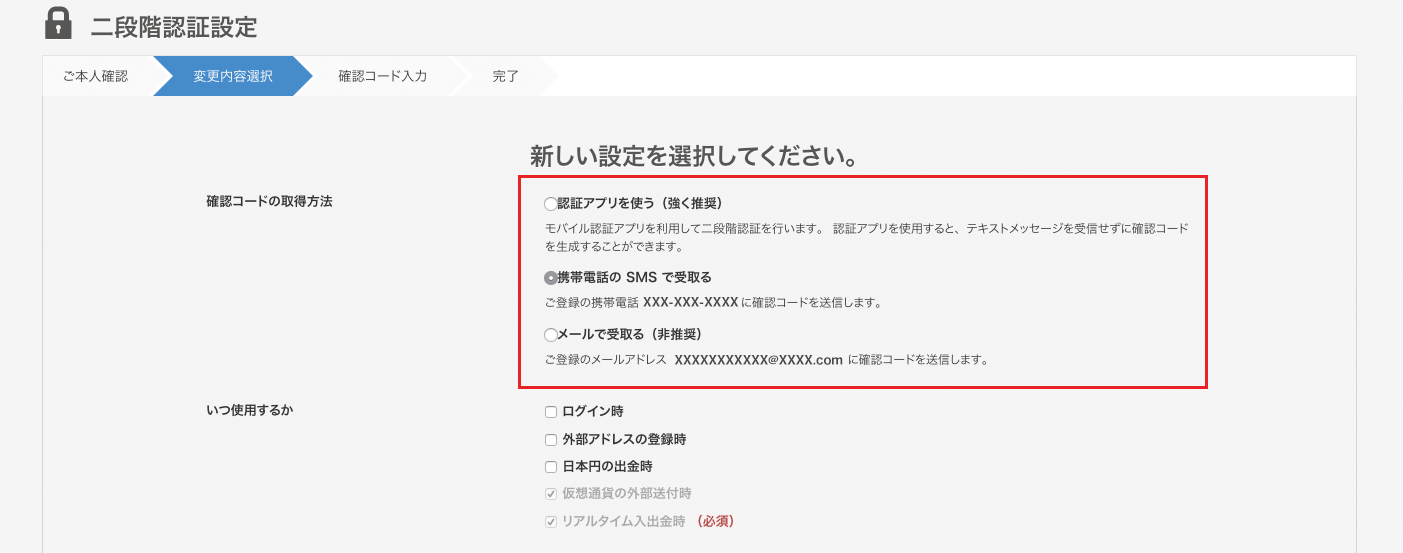Check the 日本円の出金時 checkbox
The width and height of the screenshot is (1403, 553).
pyautogui.click(x=550, y=466)
